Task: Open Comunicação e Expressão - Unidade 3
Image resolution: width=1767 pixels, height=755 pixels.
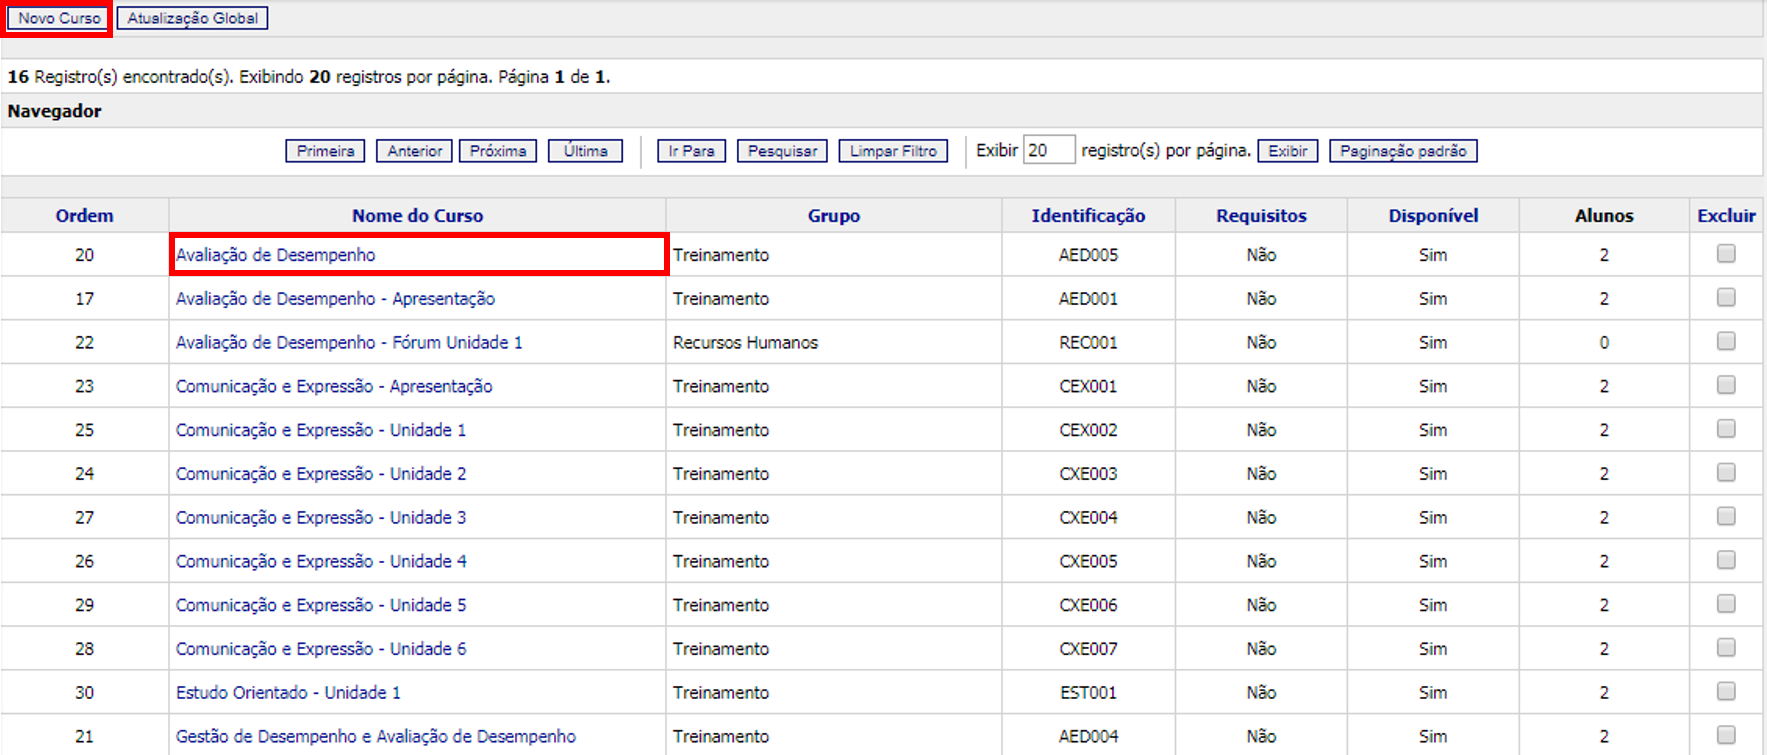Action: point(321,518)
